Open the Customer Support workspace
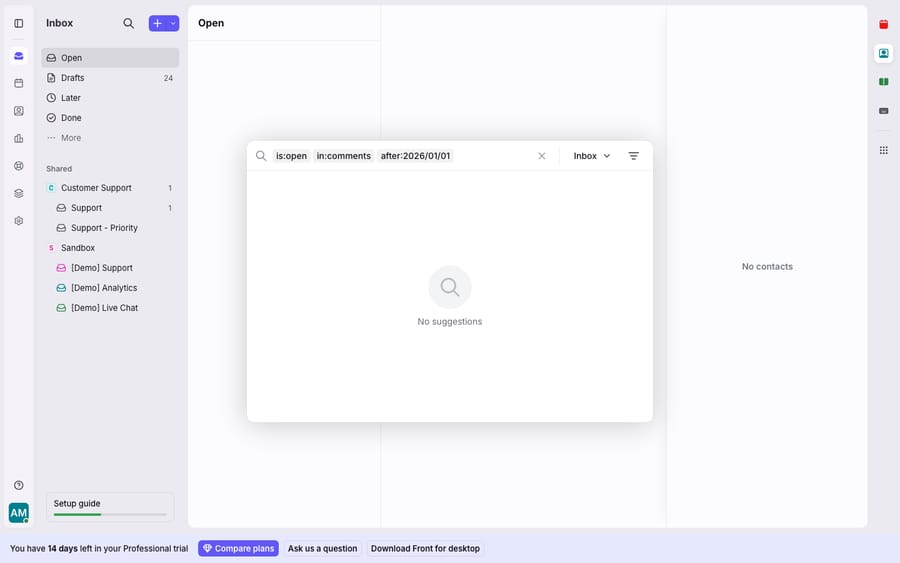The height and width of the screenshot is (563, 900). (x=110, y=188)
